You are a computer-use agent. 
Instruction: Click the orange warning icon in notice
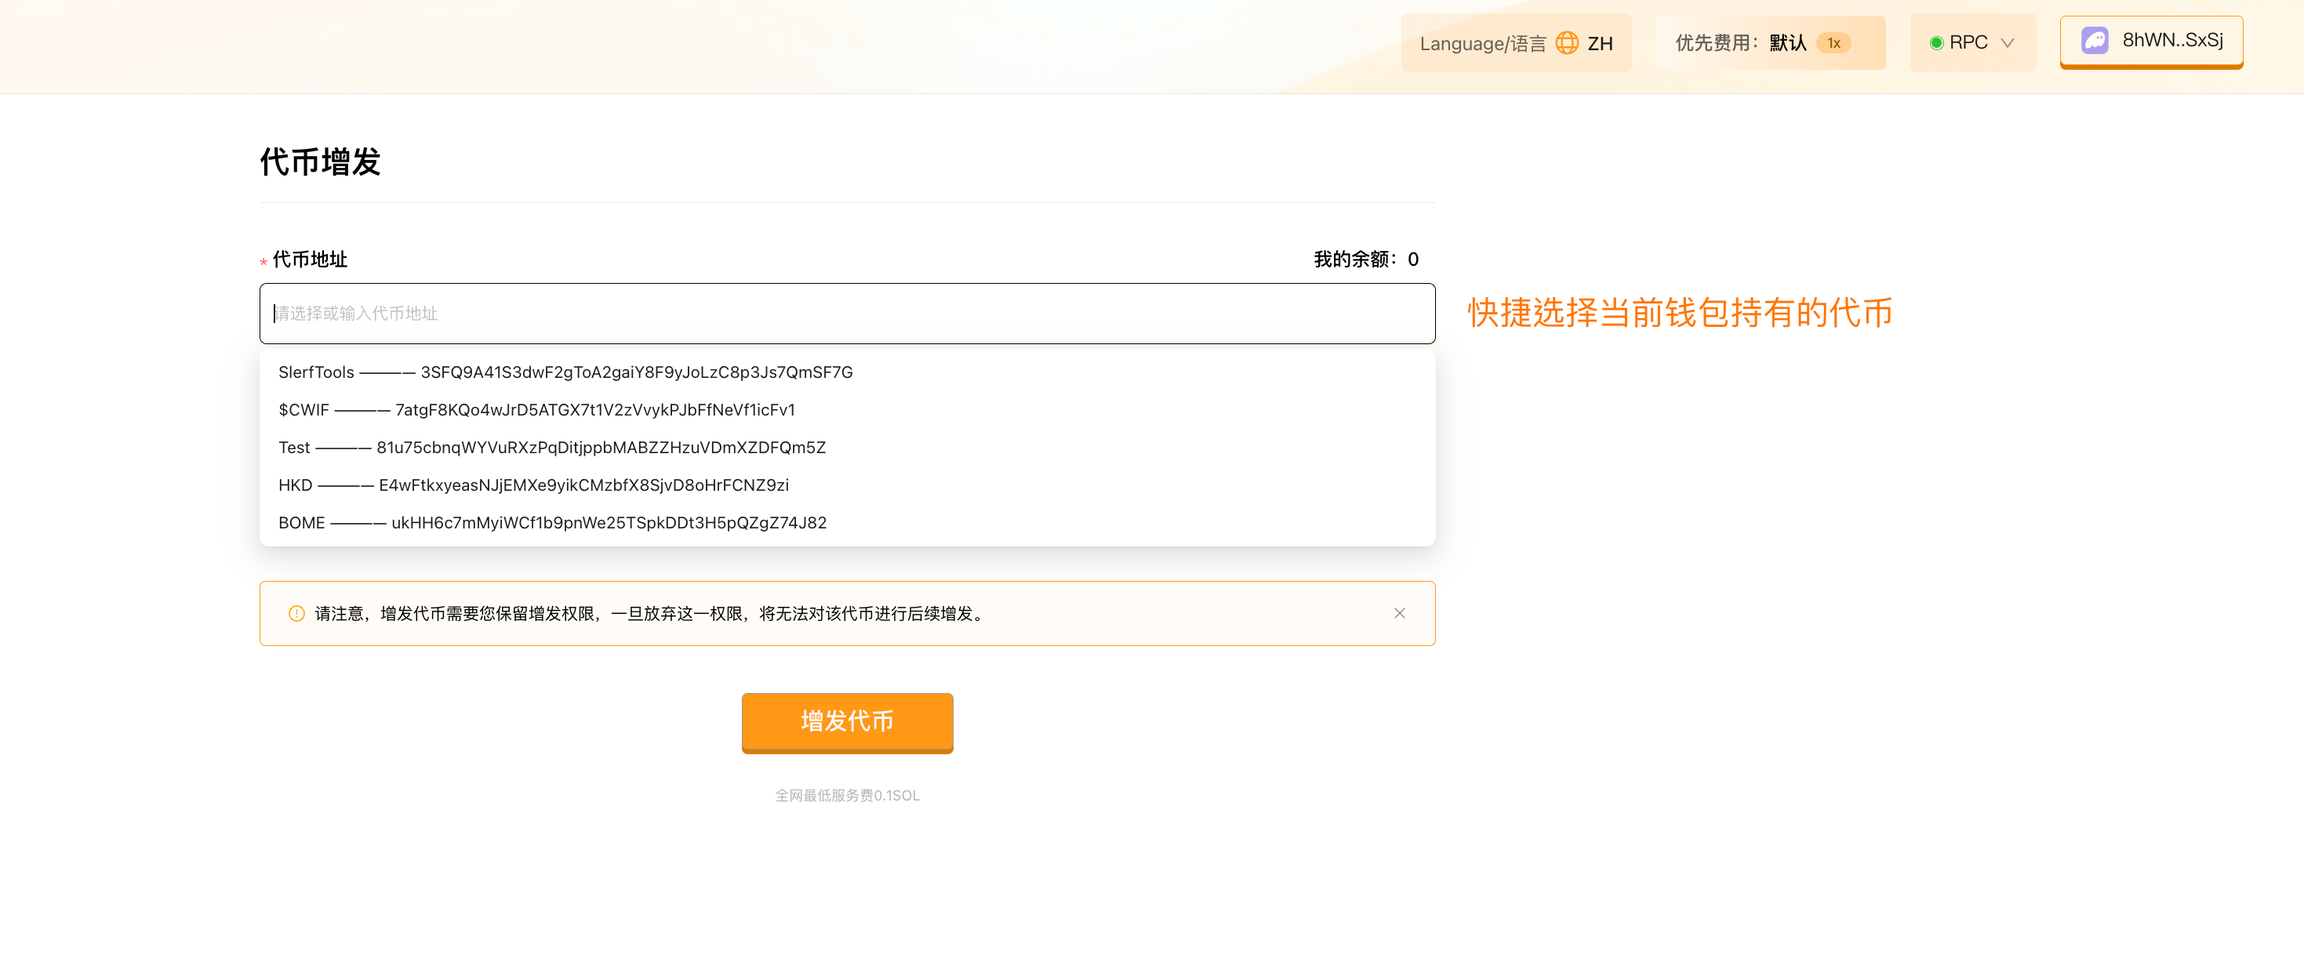(297, 613)
